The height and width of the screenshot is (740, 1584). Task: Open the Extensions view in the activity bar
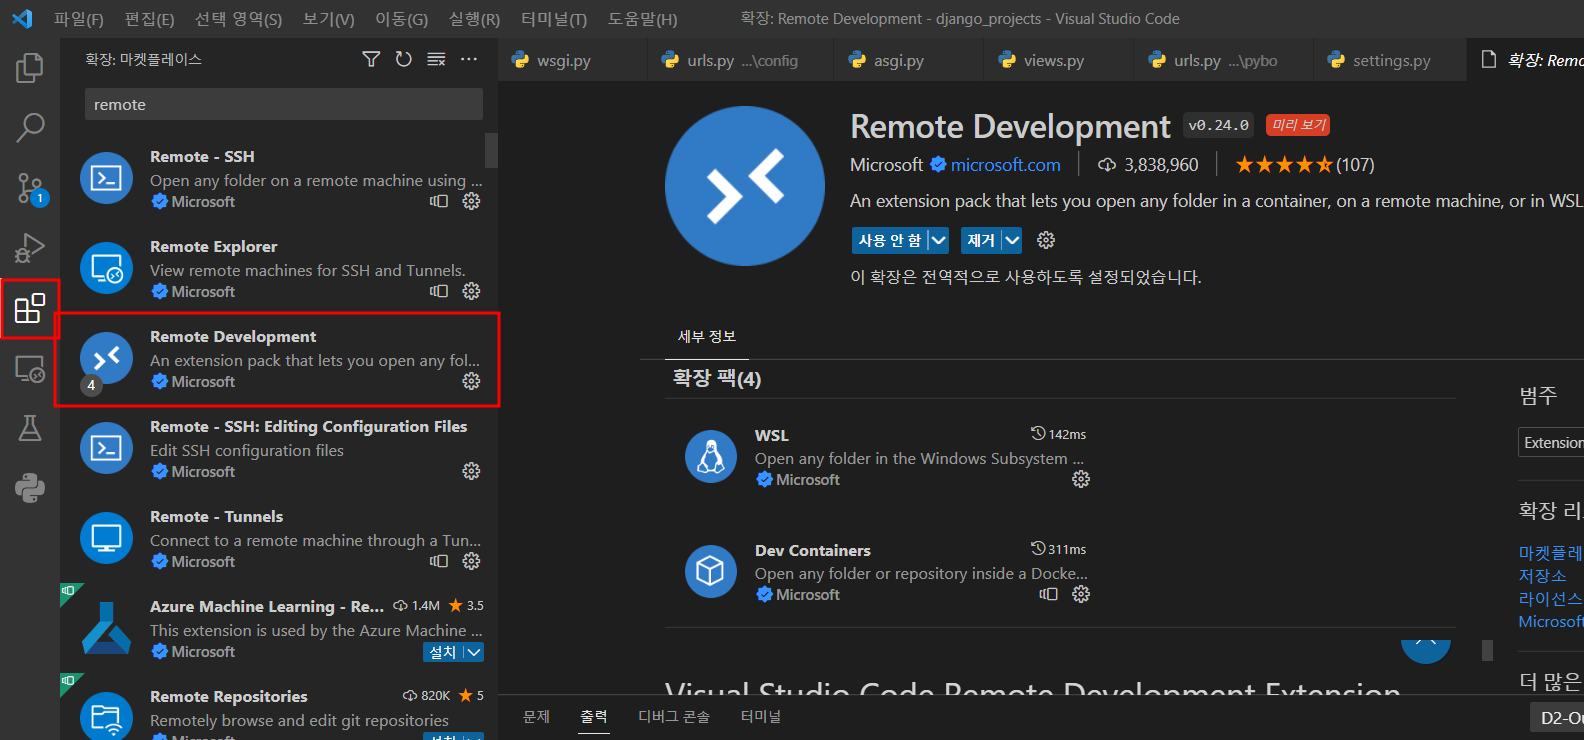[x=30, y=308]
